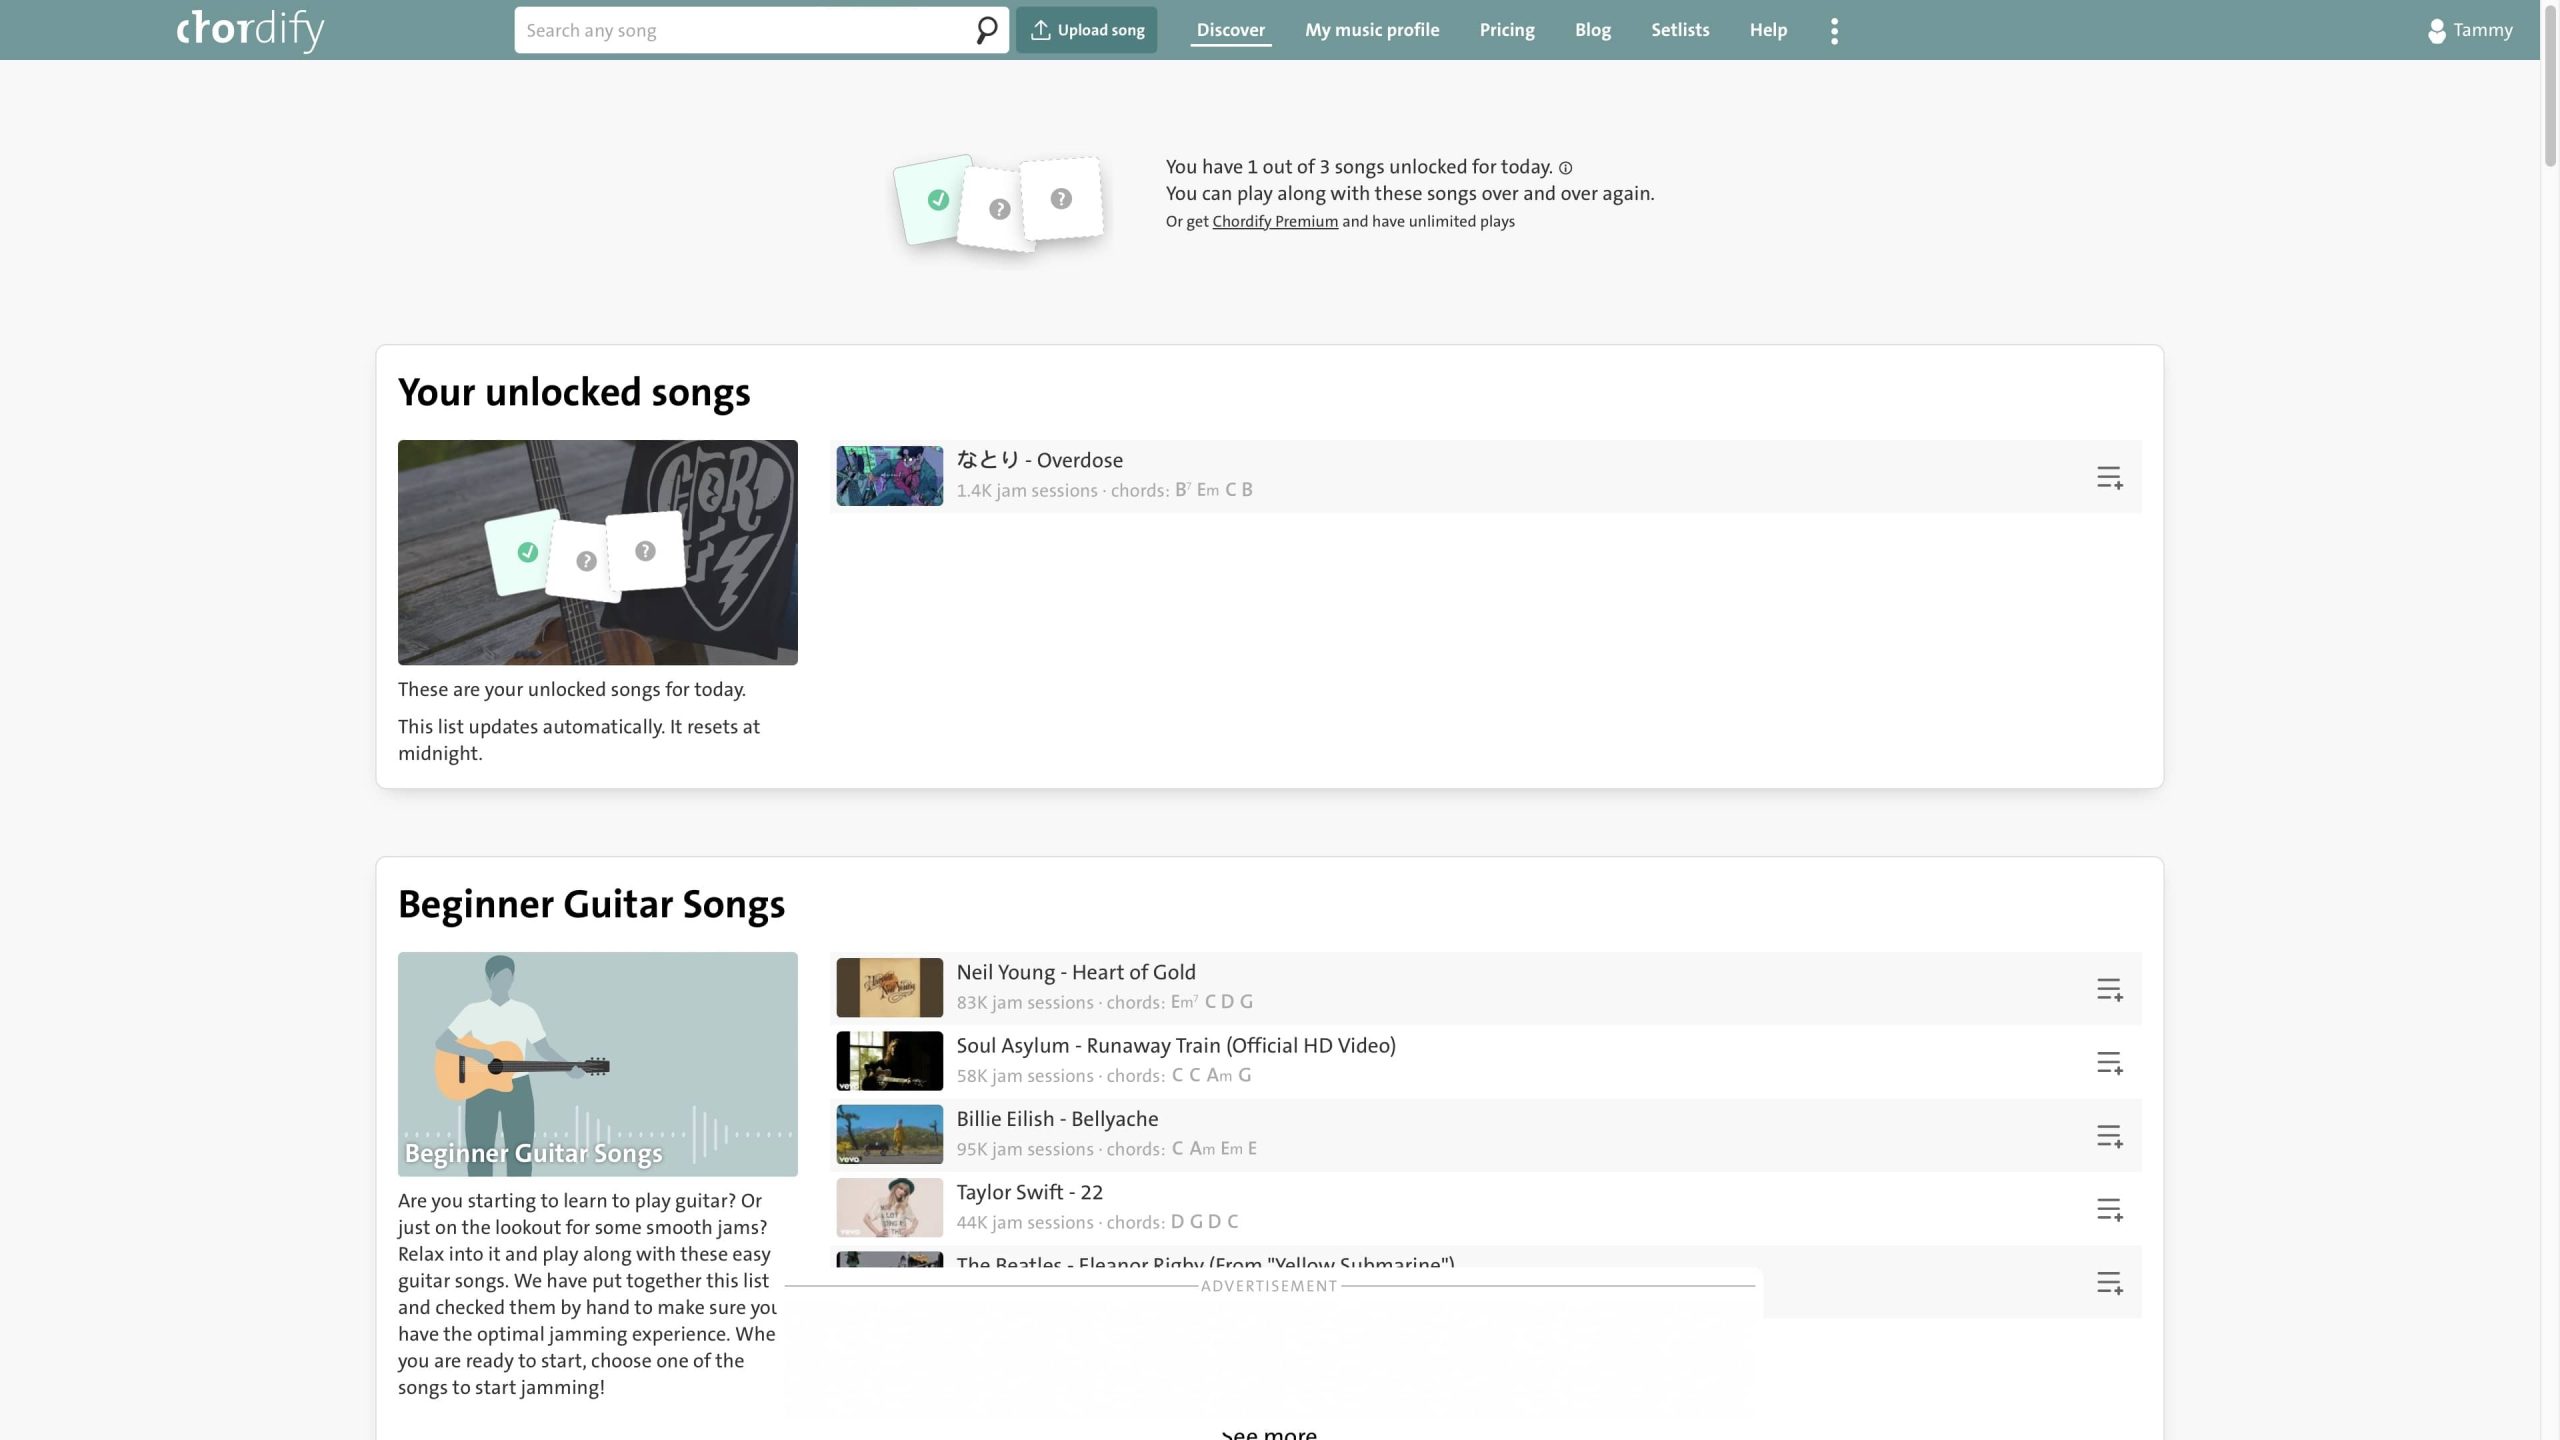Focus the Search any song field
Viewport: 2560px width, 1440px height.
click(x=740, y=30)
